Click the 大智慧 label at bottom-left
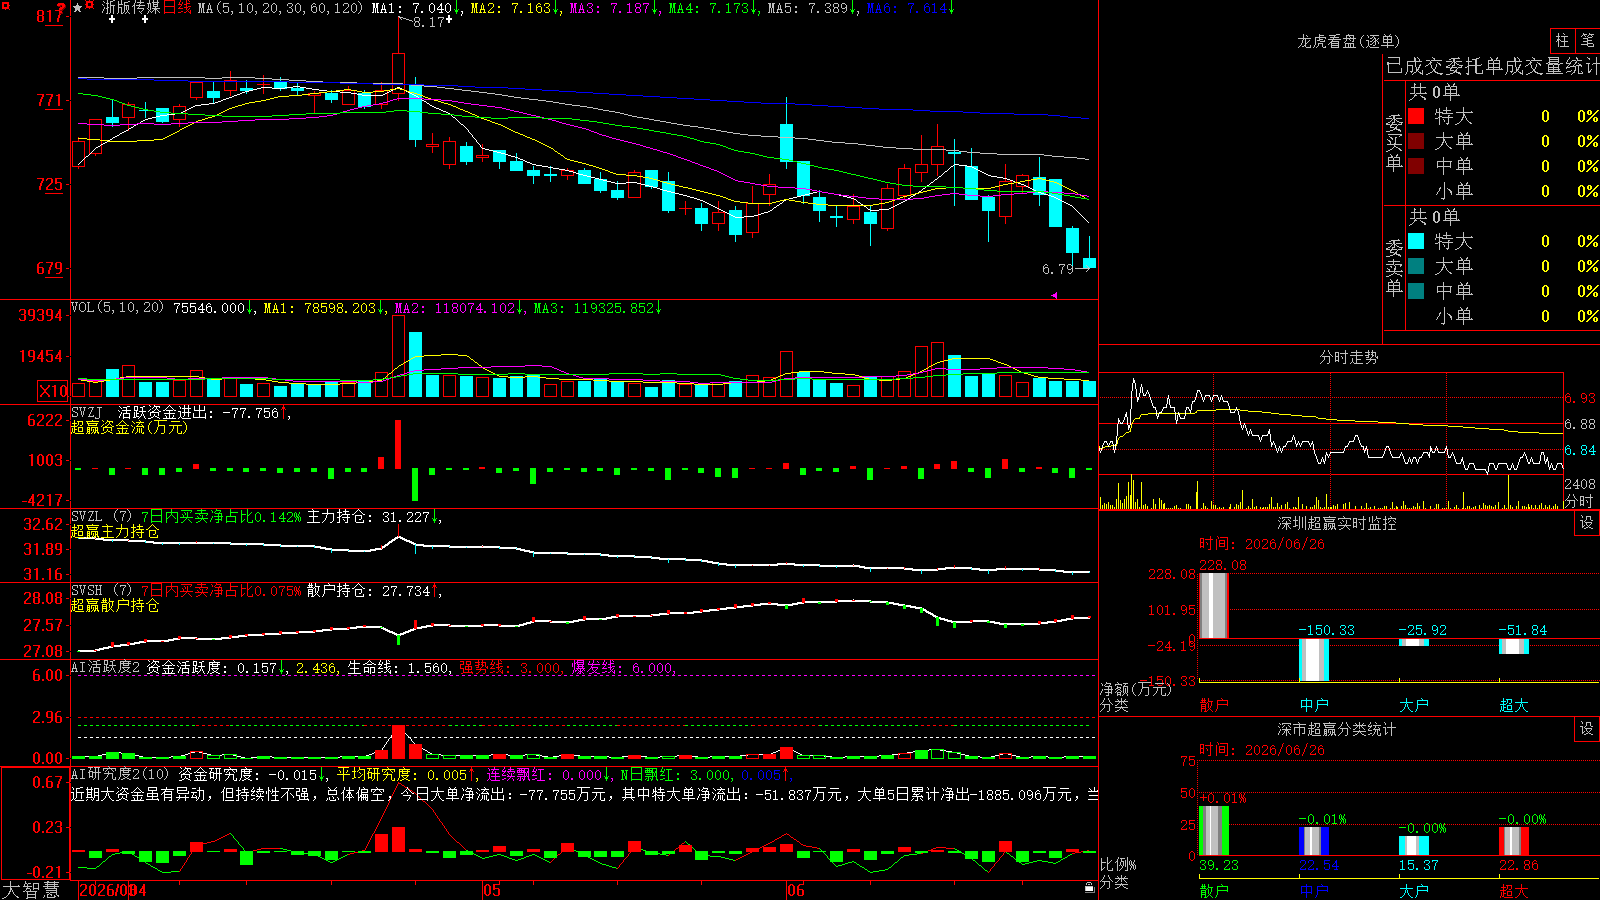 (31, 890)
